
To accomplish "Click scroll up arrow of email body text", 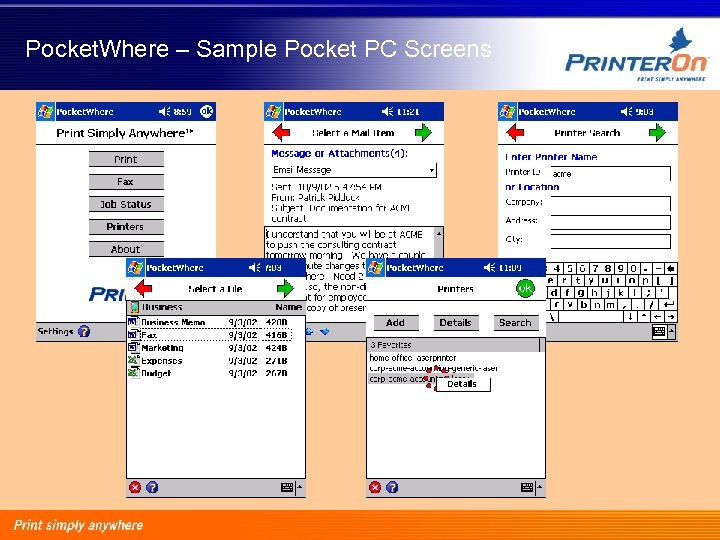I will coord(439,234).
